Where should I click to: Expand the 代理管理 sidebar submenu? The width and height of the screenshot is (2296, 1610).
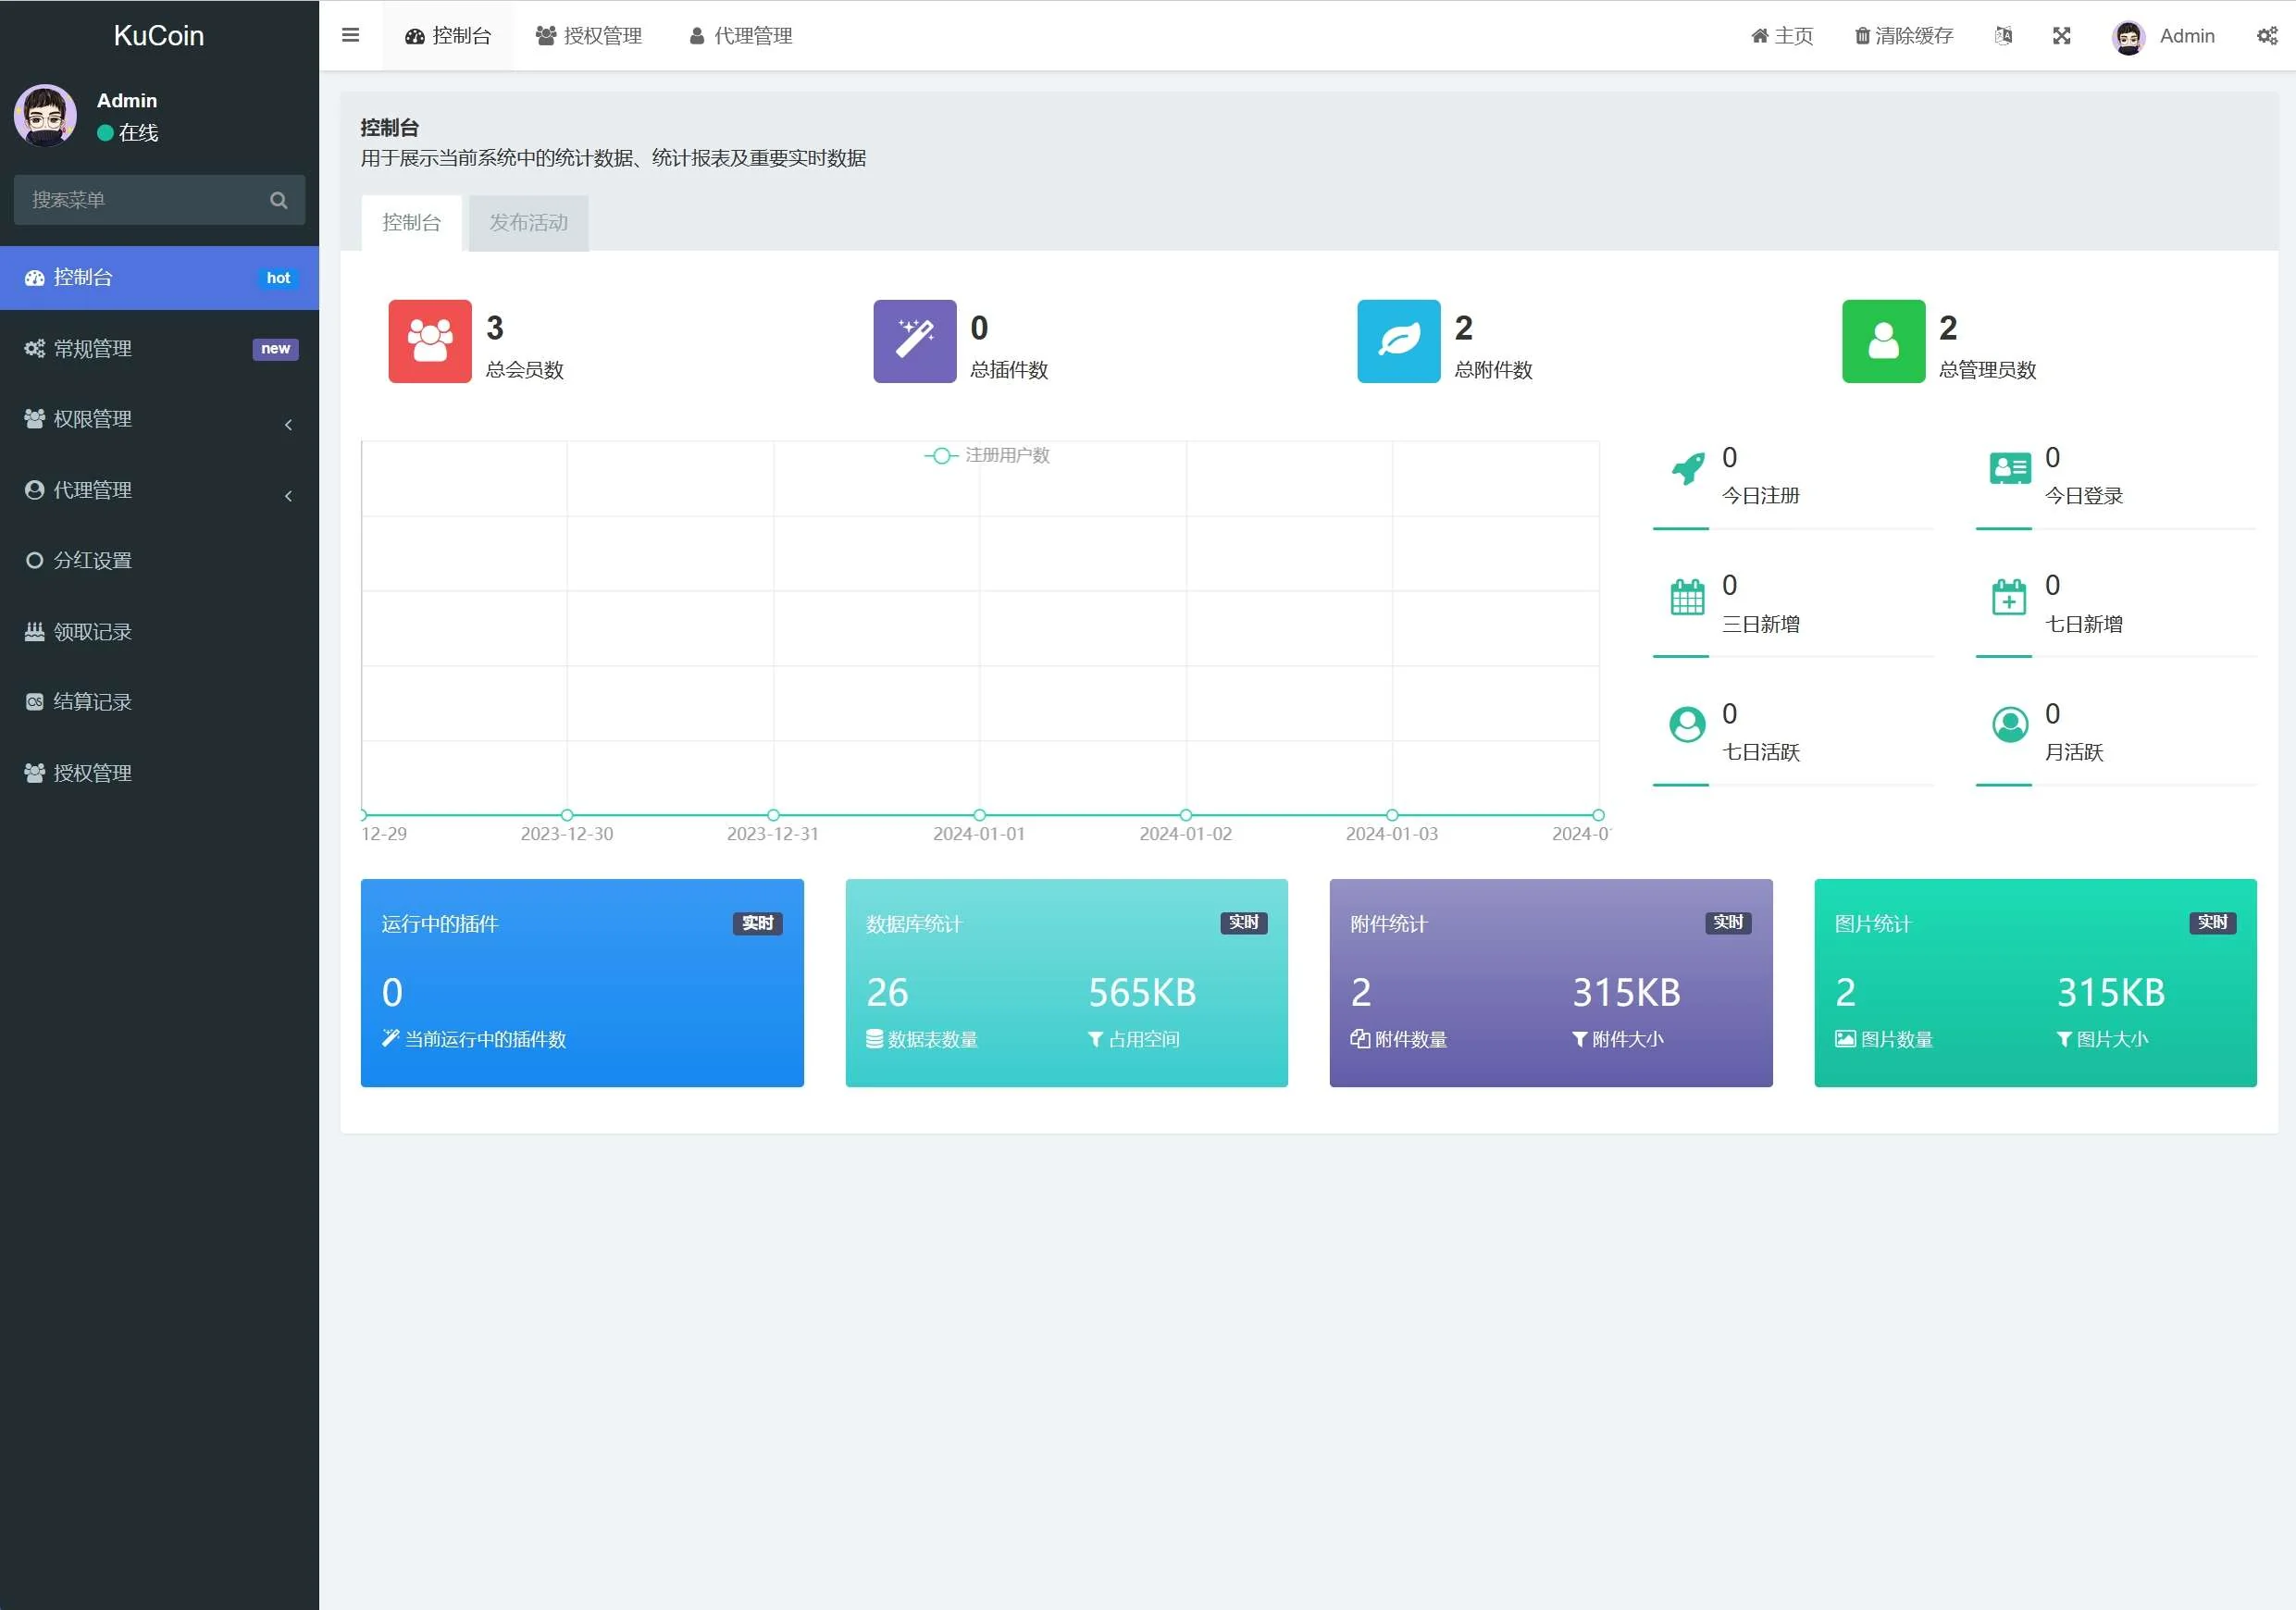point(159,490)
